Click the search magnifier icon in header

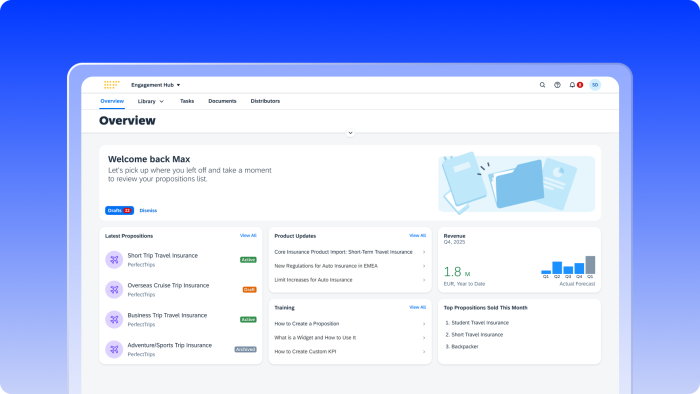(x=542, y=85)
